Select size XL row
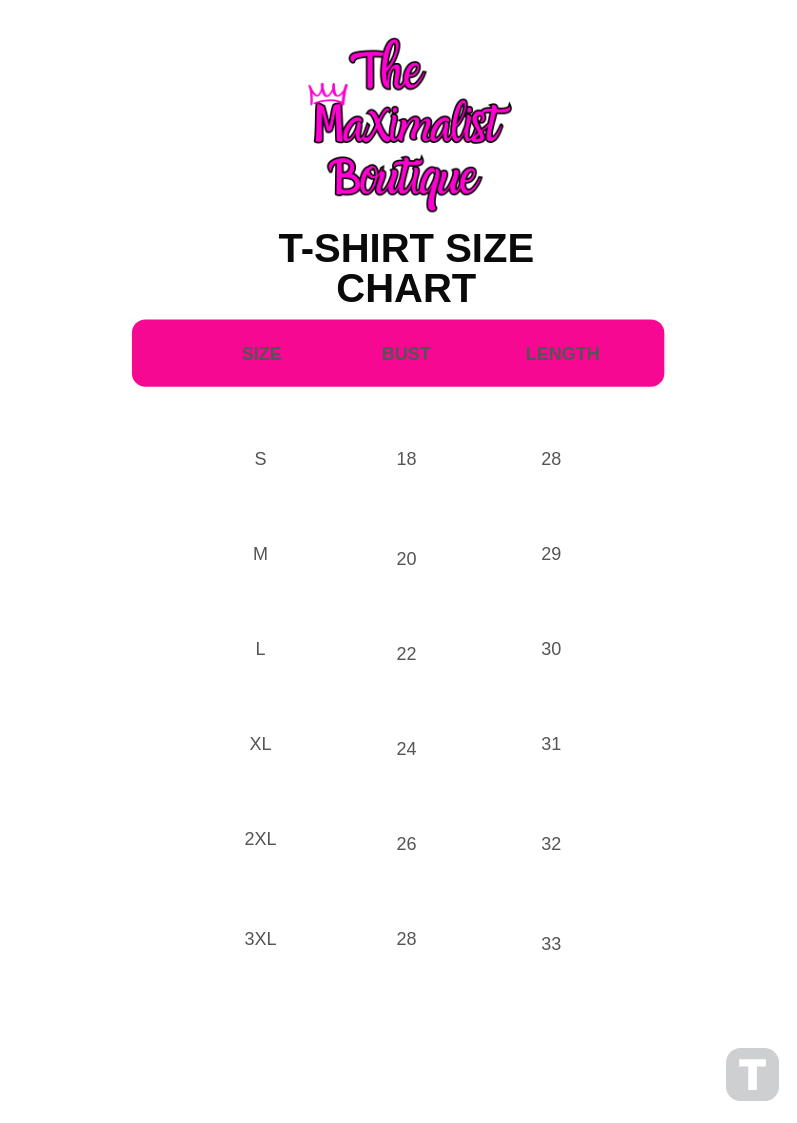Viewport: 797px width, 1123px height. click(x=260, y=744)
